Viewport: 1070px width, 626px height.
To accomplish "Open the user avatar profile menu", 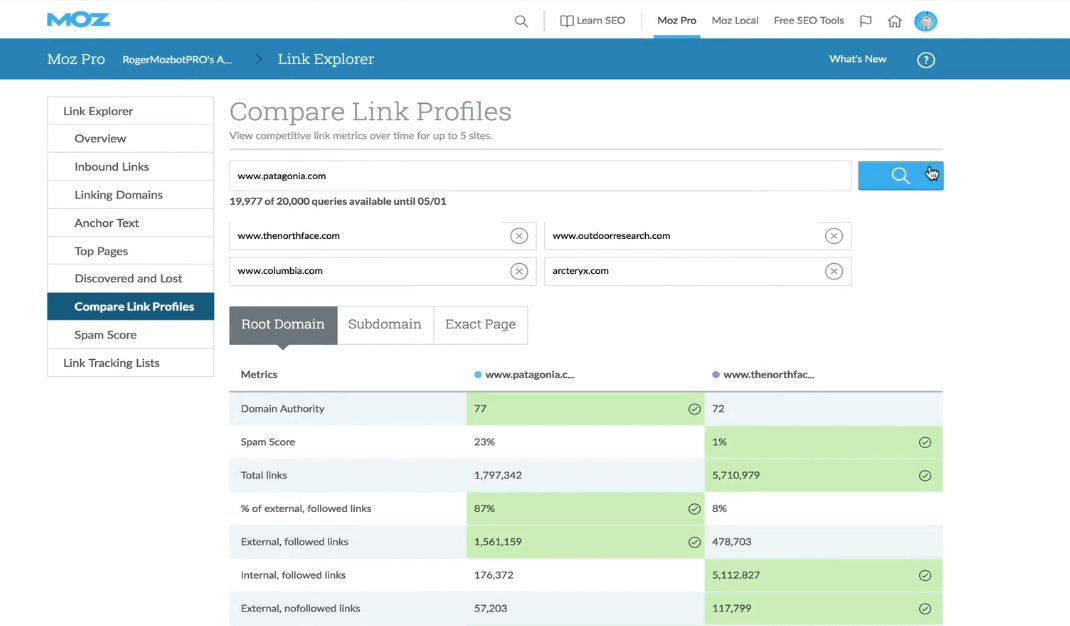I will coord(925,21).
